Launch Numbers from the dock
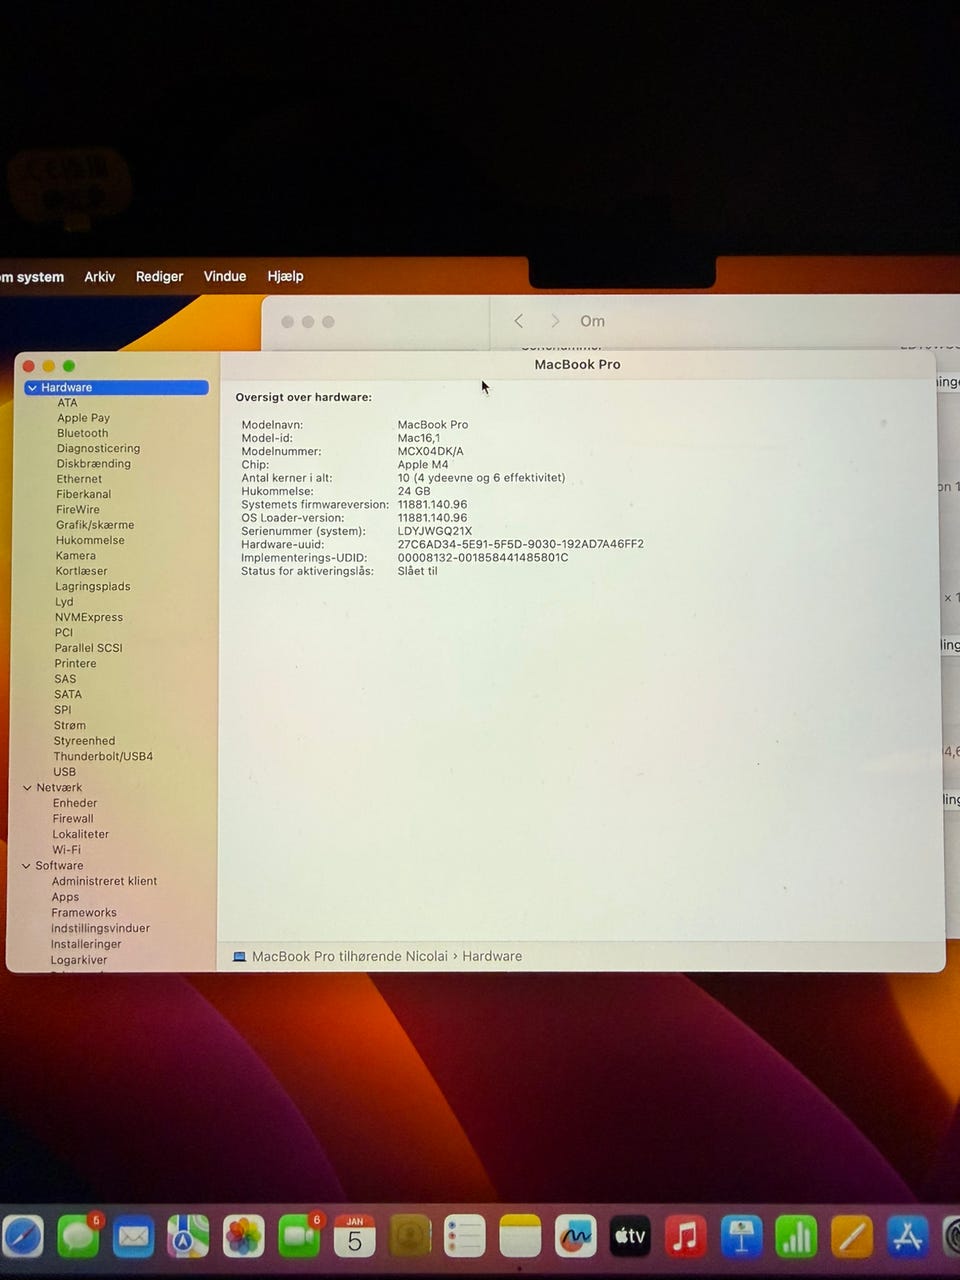The width and height of the screenshot is (960, 1280). [x=796, y=1237]
